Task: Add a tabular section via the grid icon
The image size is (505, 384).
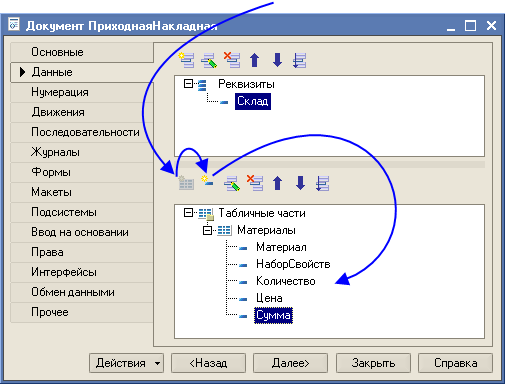Action: tap(186, 183)
